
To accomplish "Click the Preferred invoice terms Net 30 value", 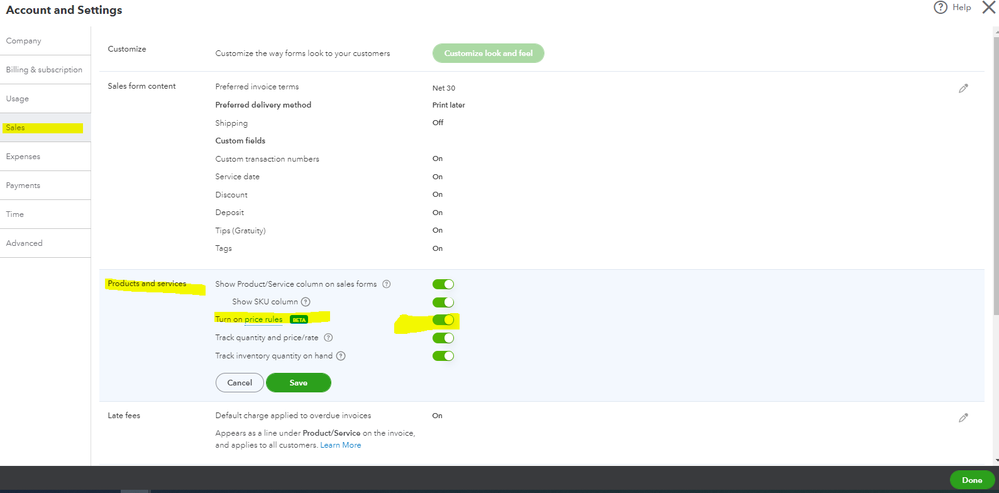I will pyautogui.click(x=443, y=89).
